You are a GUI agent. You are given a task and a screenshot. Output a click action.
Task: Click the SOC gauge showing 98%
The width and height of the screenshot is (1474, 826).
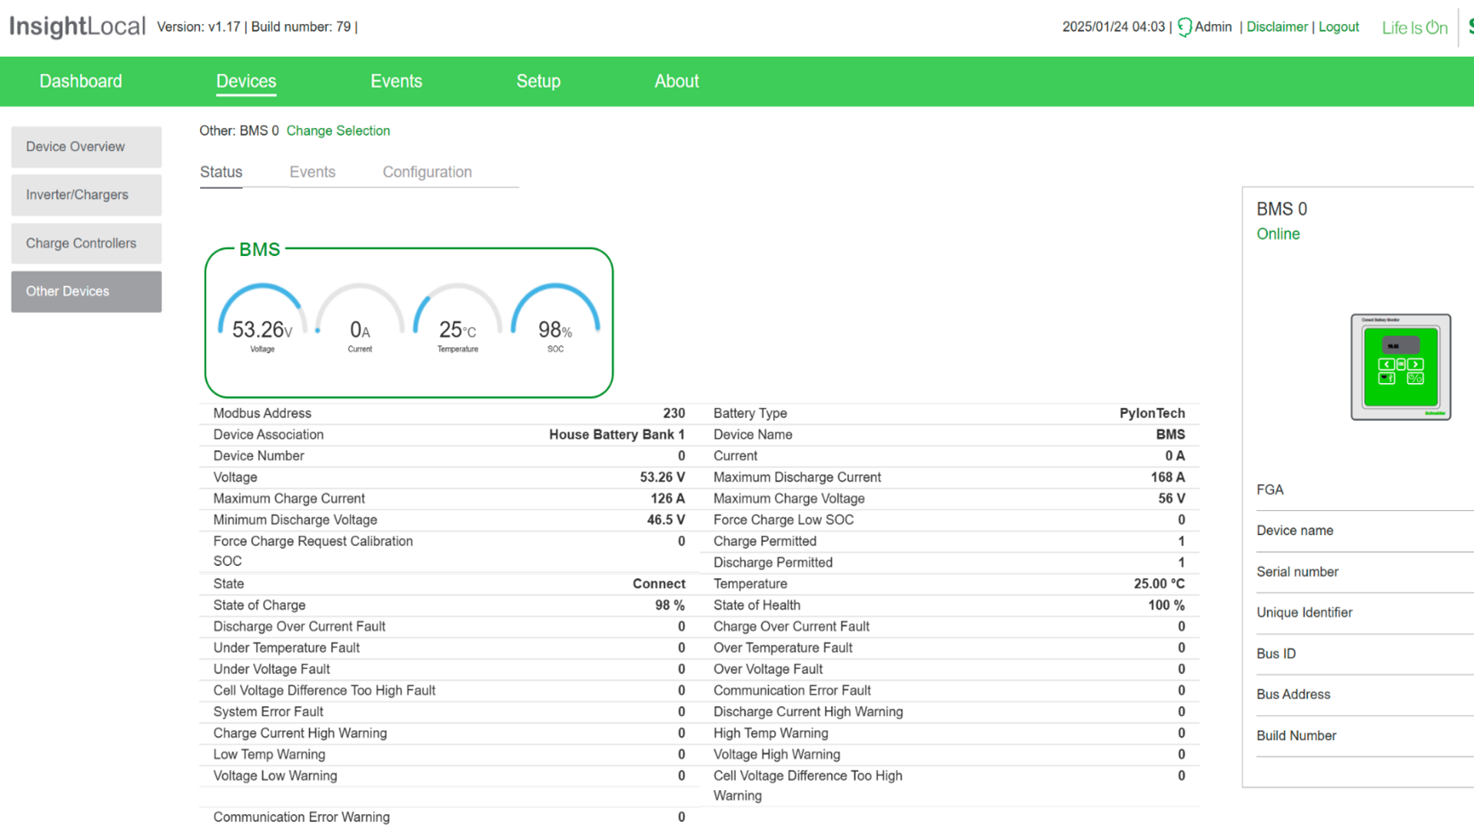point(555,320)
